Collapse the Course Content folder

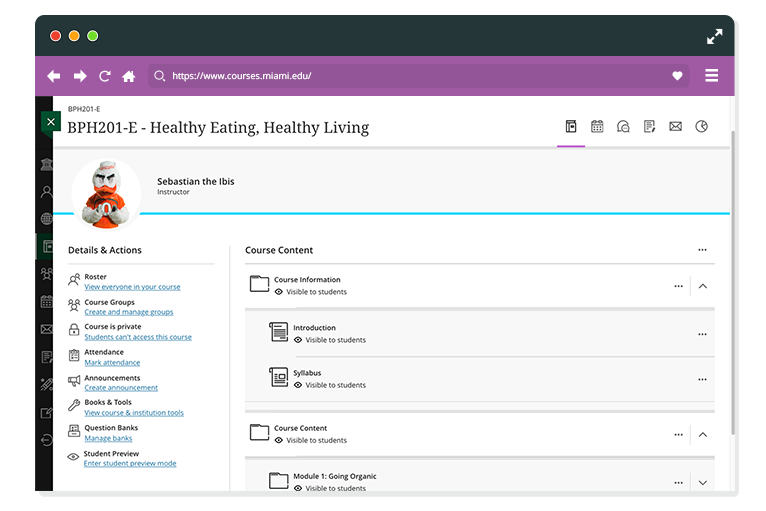coord(702,434)
